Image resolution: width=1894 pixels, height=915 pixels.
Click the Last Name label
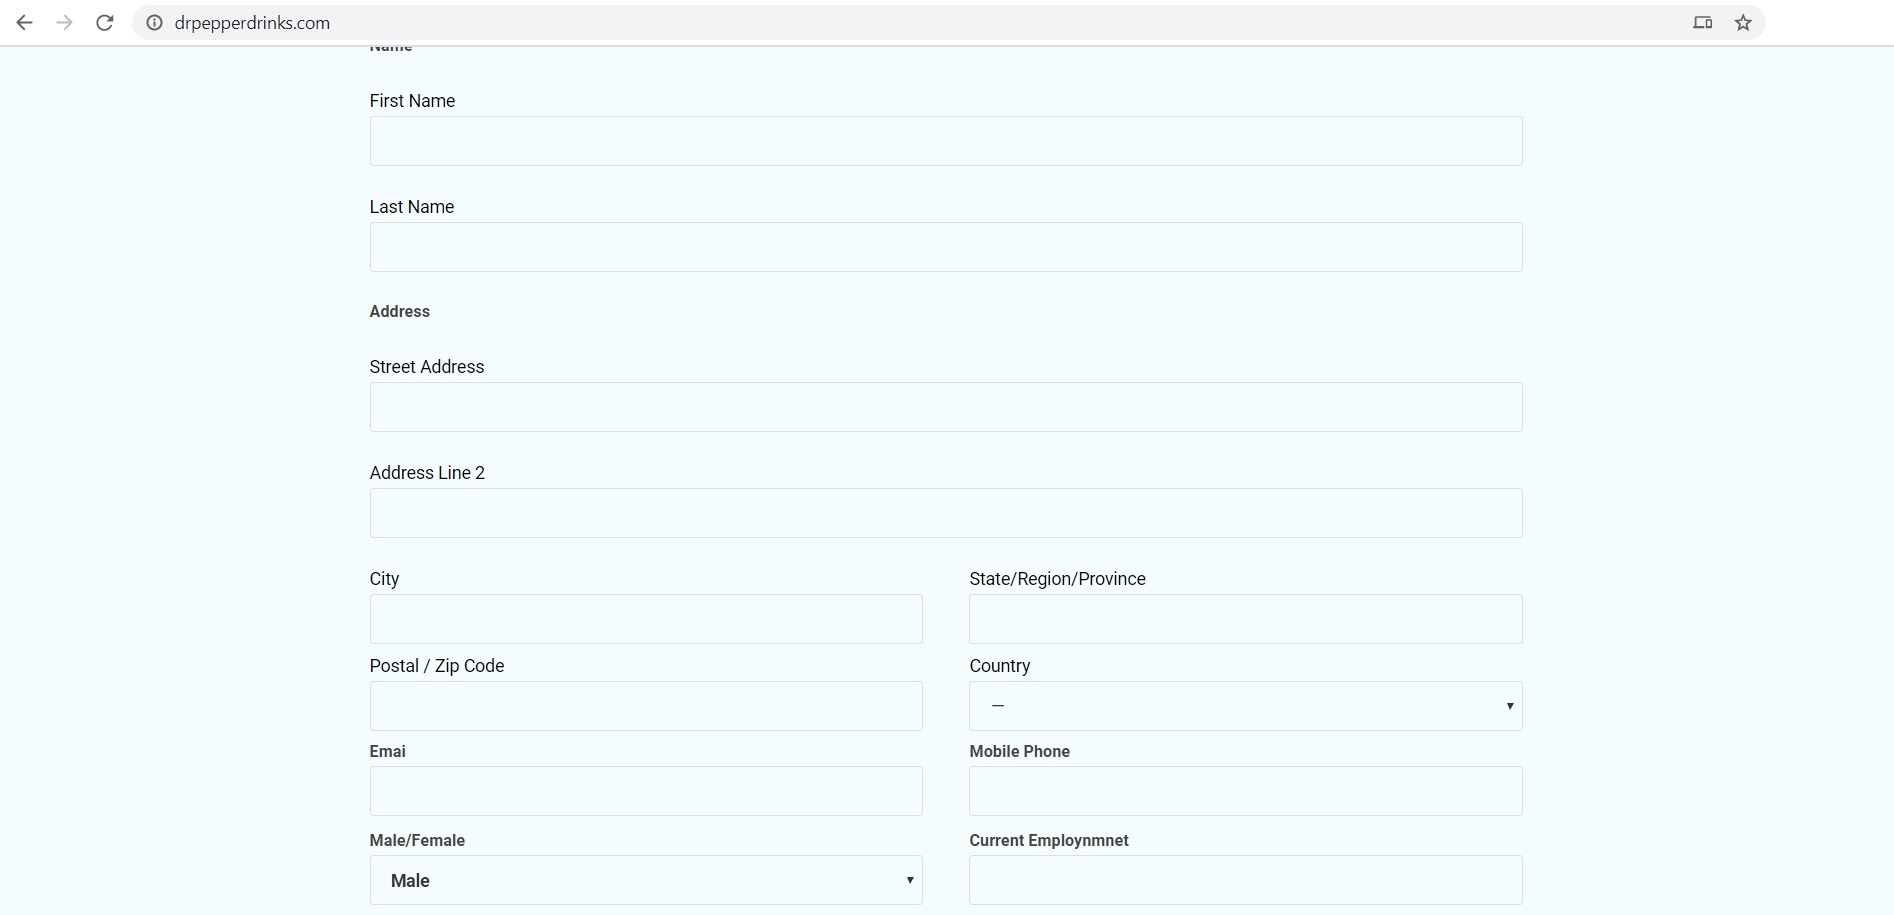point(412,207)
